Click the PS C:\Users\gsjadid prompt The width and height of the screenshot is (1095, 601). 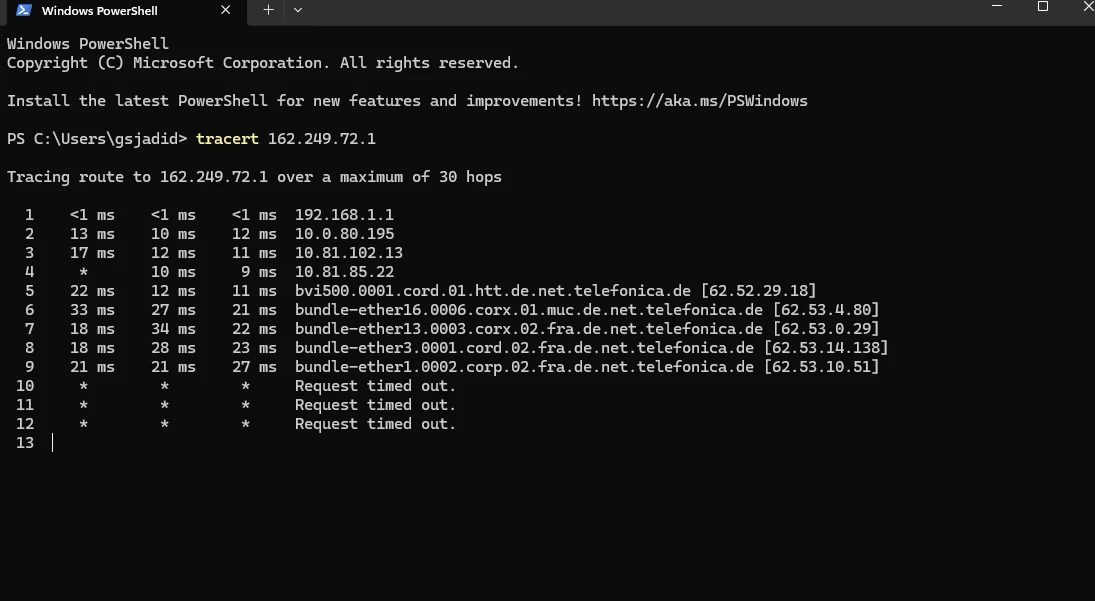point(97,139)
